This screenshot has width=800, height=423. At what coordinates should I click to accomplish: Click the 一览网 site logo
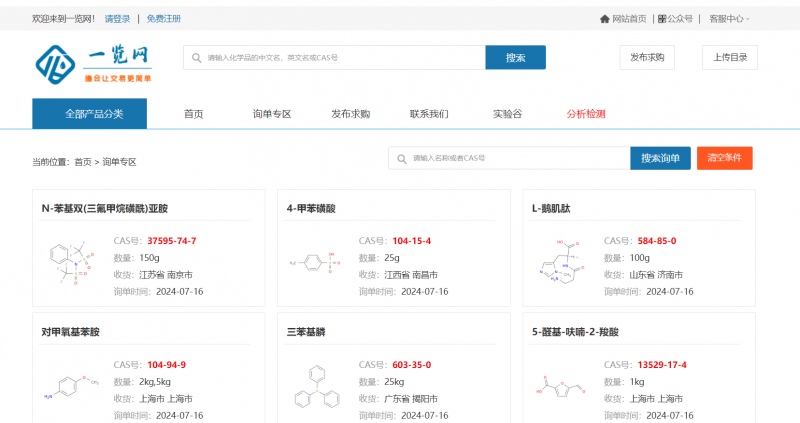click(93, 64)
